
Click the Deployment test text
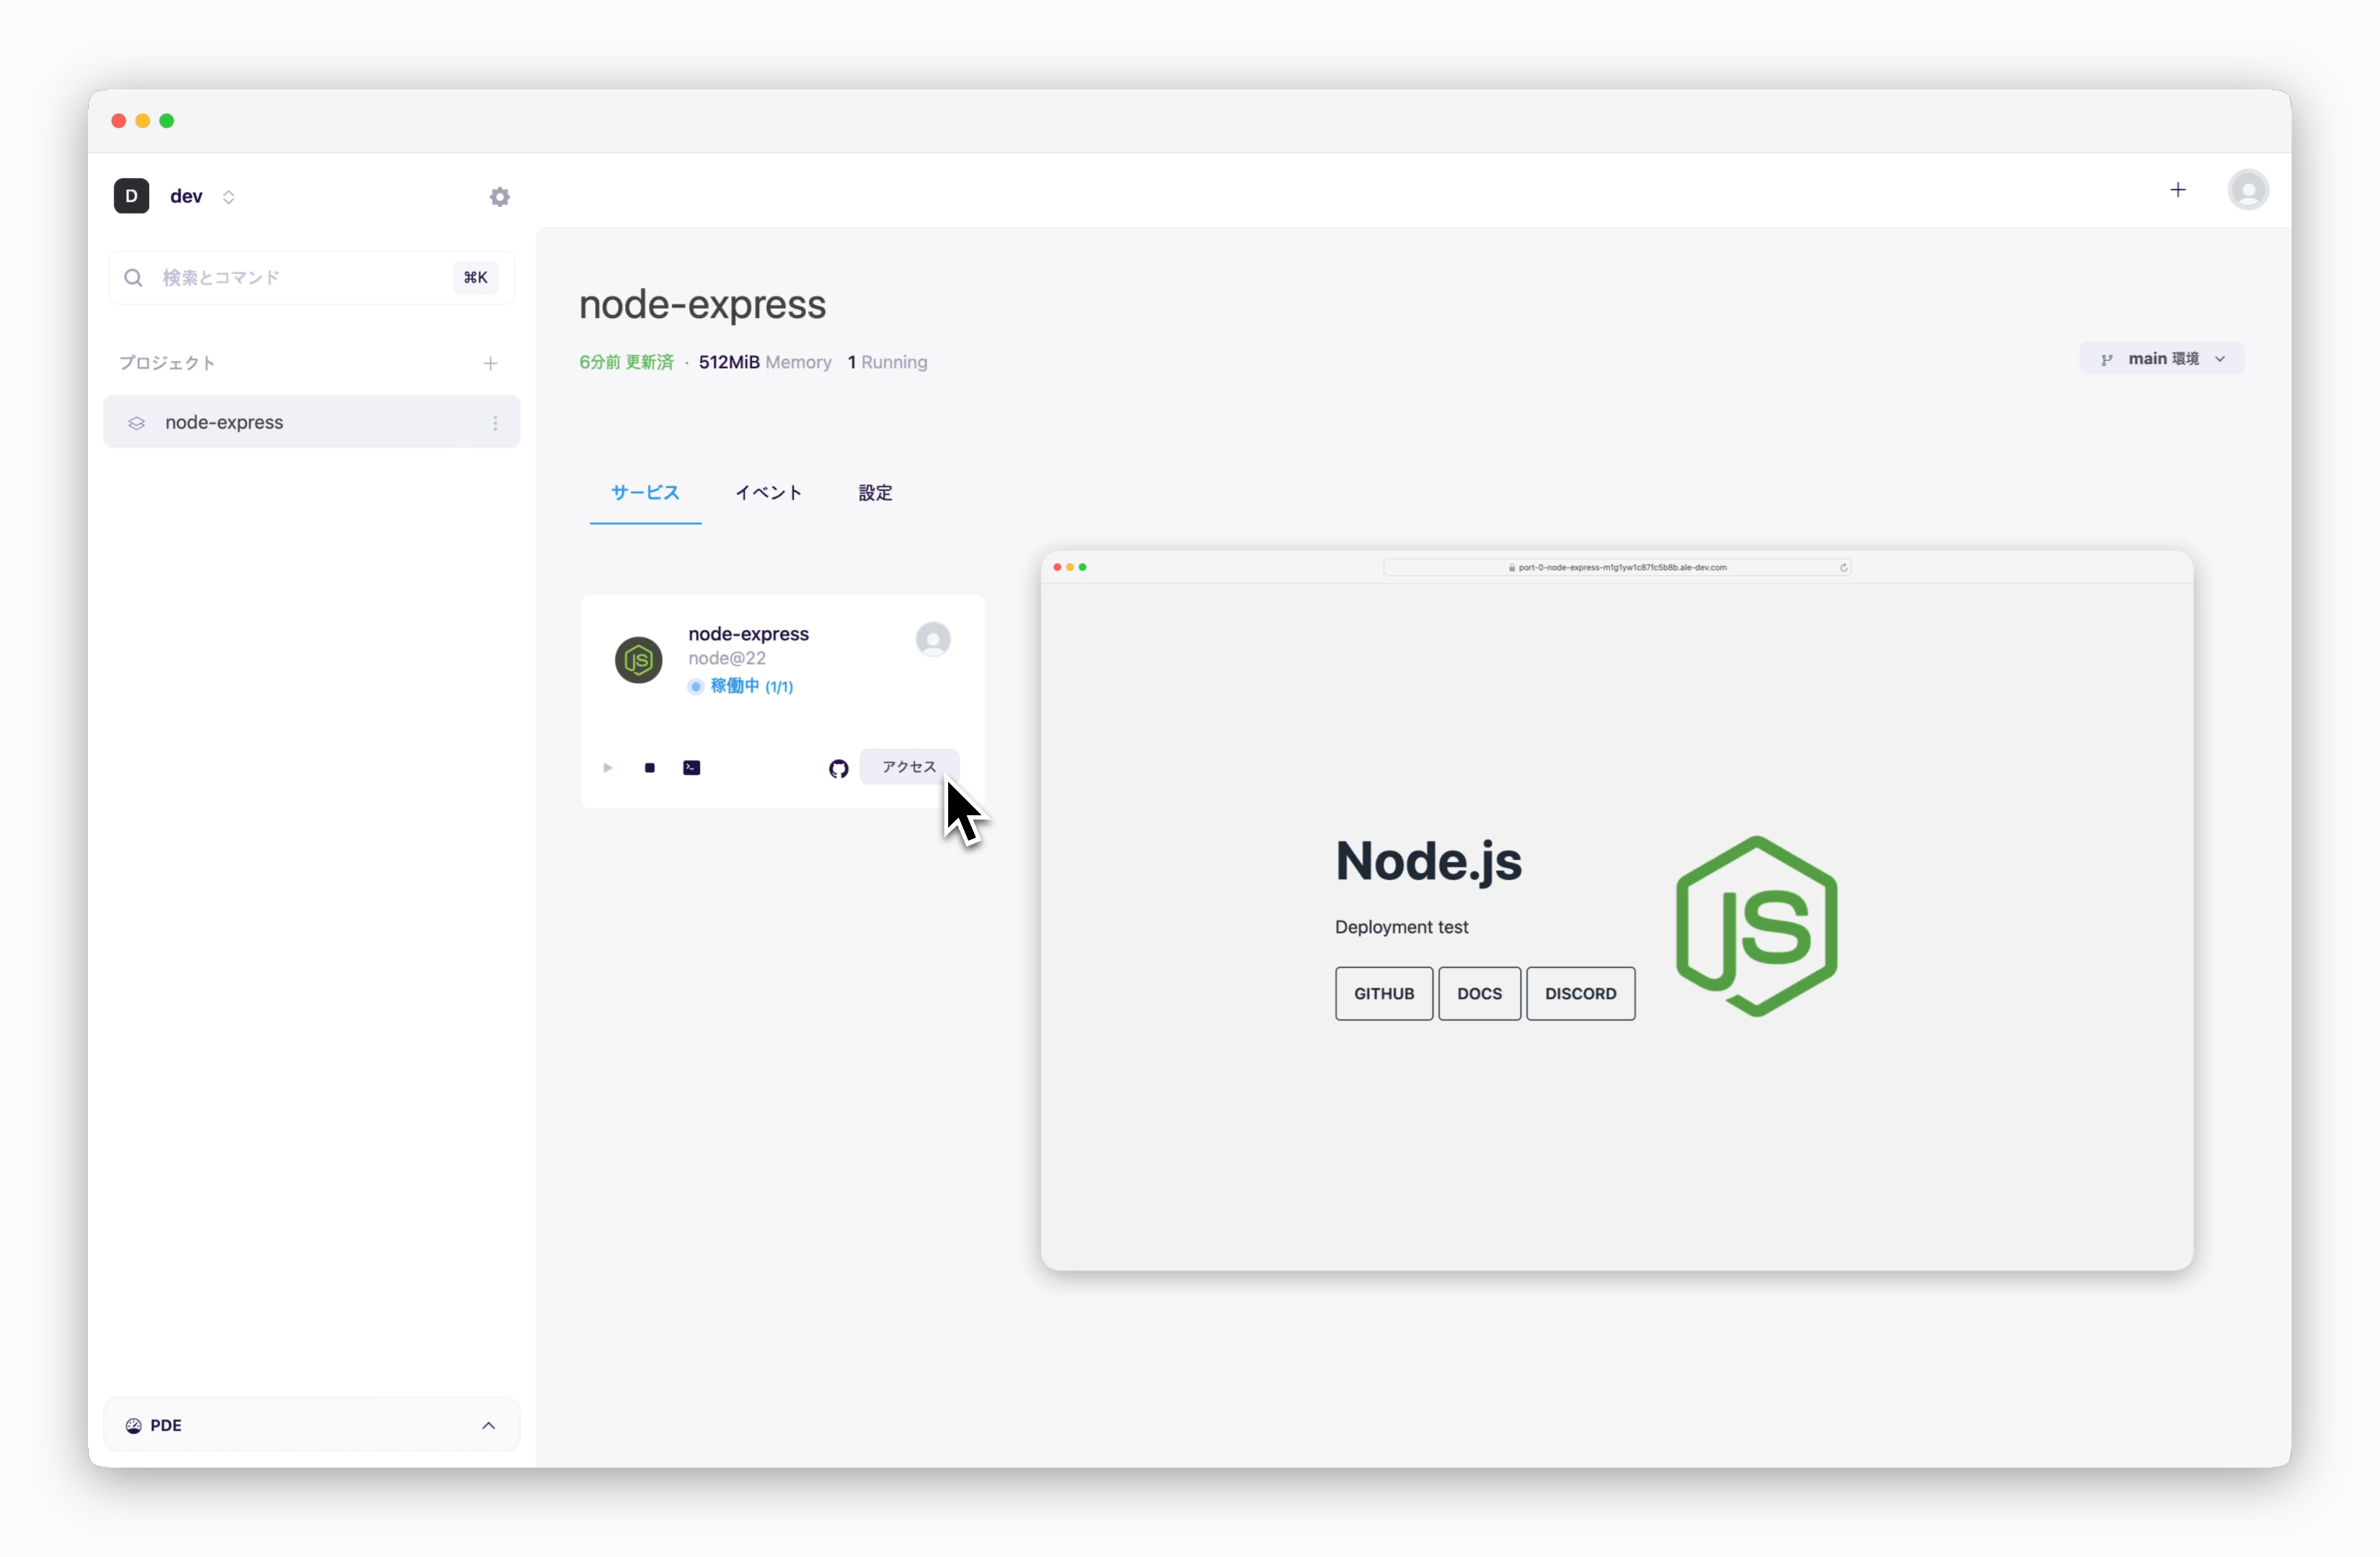click(x=1401, y=927)
